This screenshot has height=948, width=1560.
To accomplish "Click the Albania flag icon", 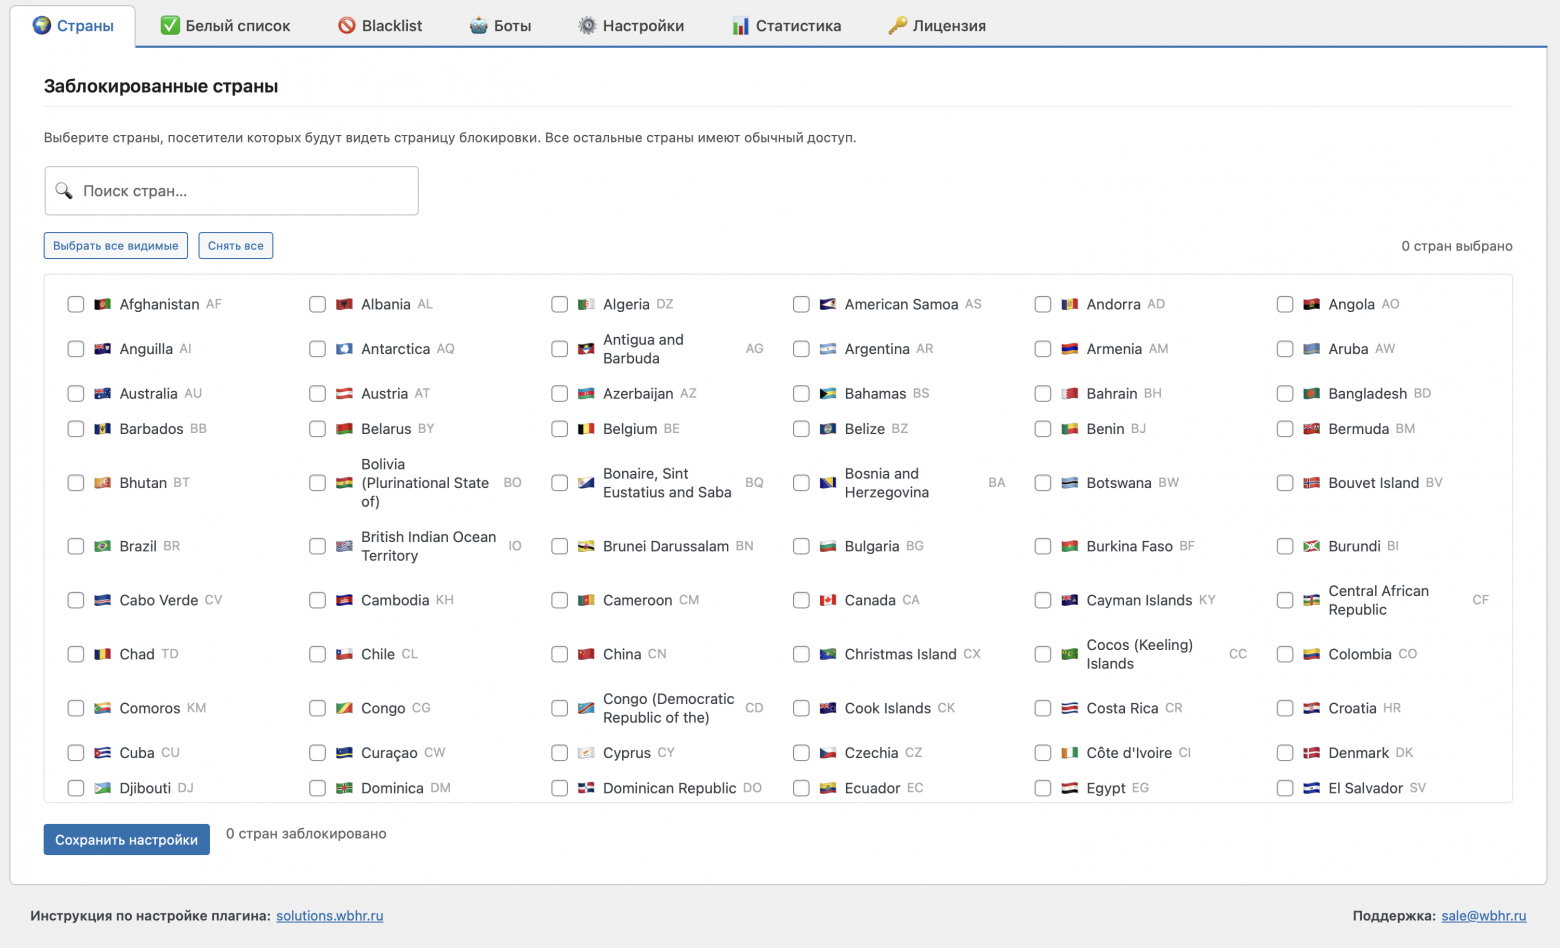I will 344,304.
